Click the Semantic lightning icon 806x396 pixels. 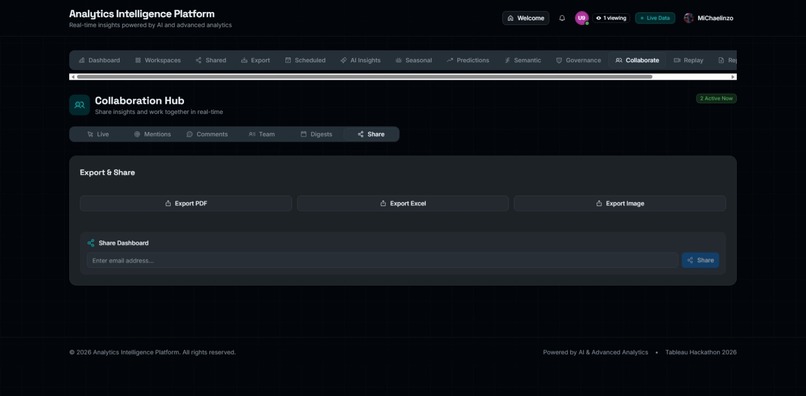point(507,60)
